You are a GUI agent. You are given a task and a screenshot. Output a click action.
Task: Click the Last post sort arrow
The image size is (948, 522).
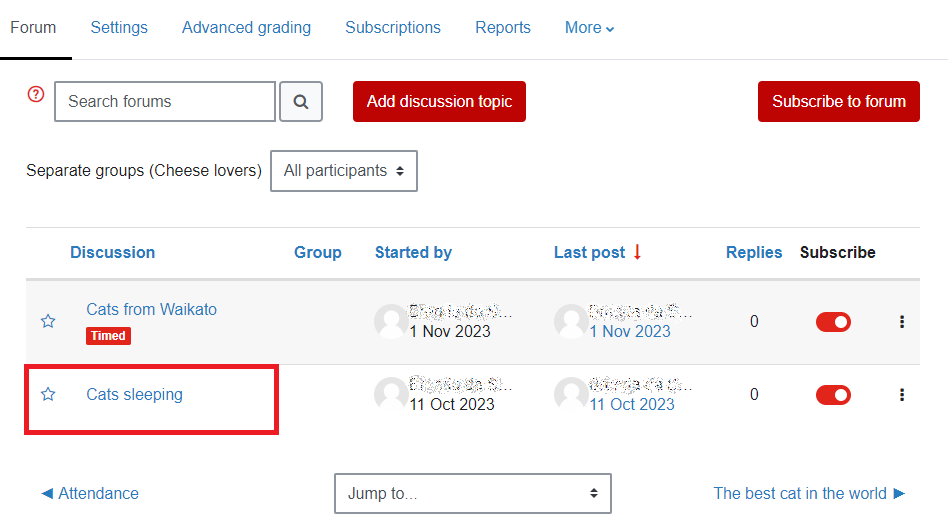click(637, 252)
